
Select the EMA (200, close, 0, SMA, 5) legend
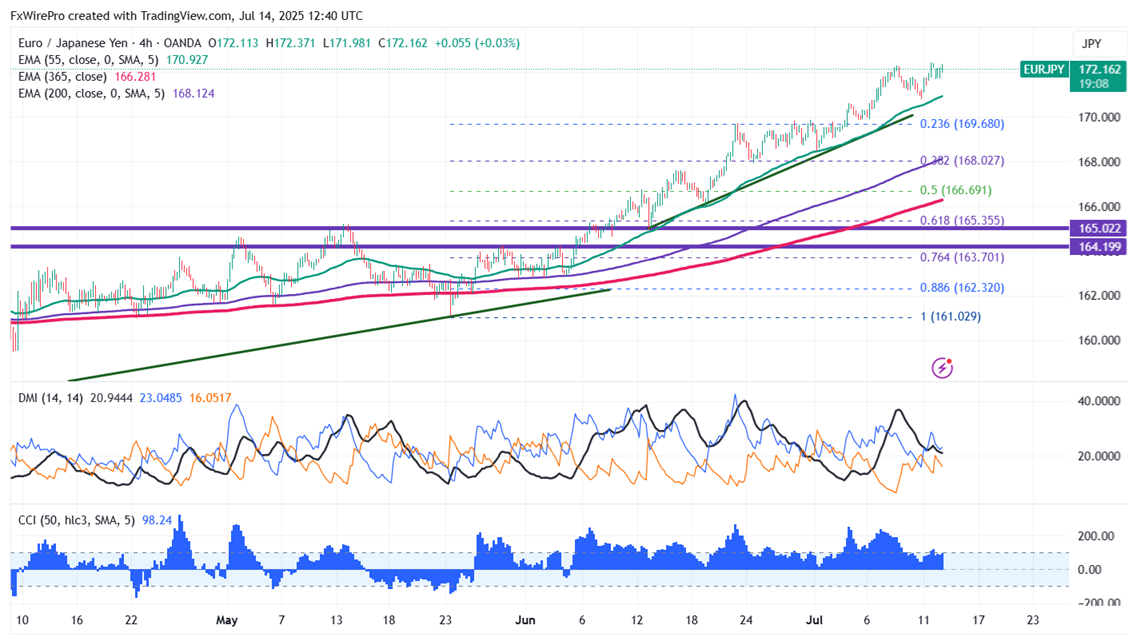[x=92, y=93]
